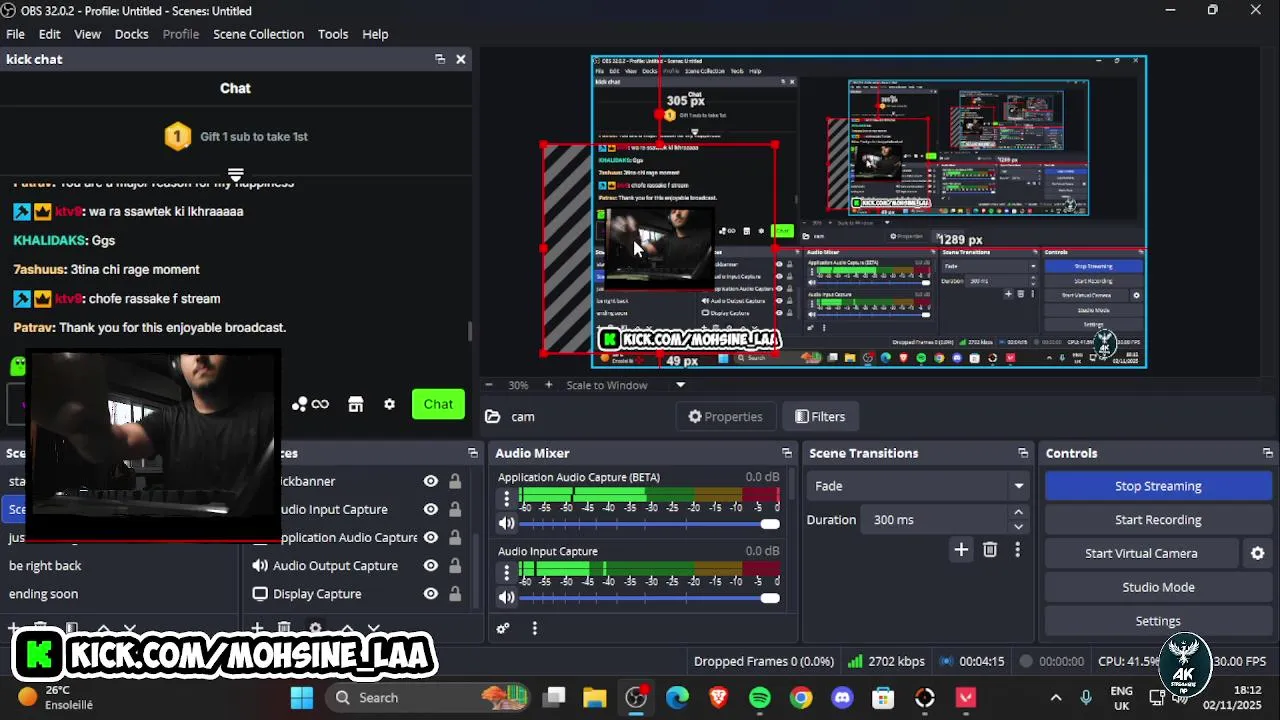Screen dimensions: 1280x720
Task: Toggle lock on Audio Output Capture source
Action: click(455, 565)
